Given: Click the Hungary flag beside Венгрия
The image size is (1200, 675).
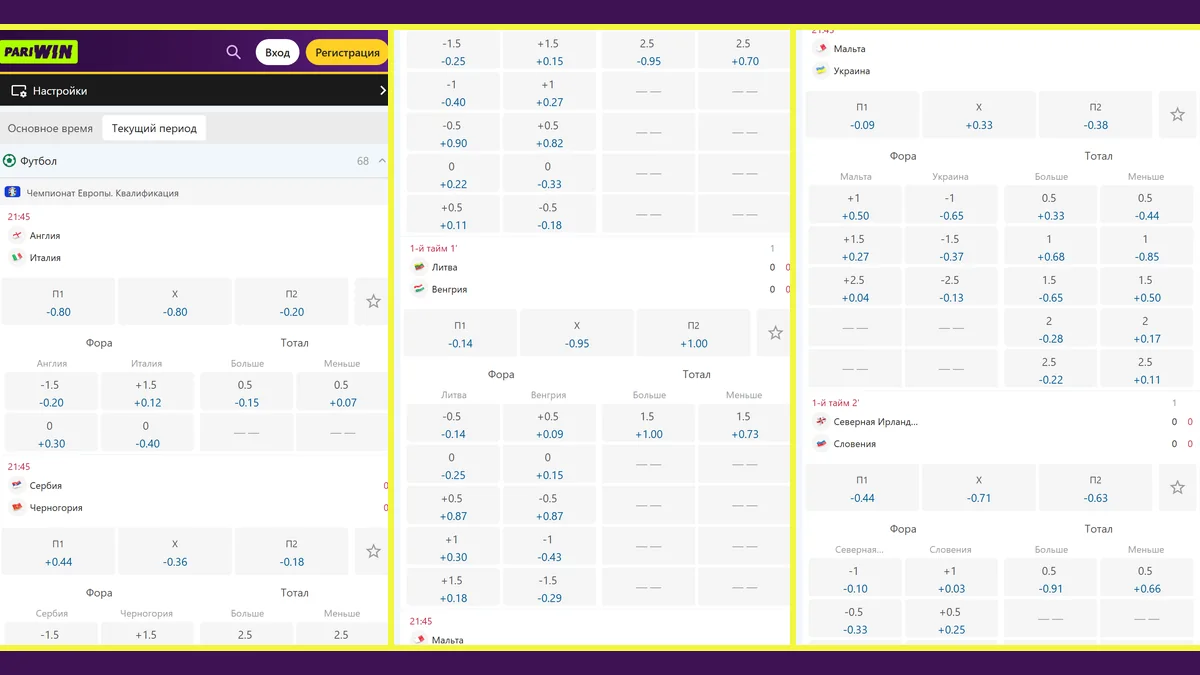Looking at the screenshot, I should tap(420, 289).
